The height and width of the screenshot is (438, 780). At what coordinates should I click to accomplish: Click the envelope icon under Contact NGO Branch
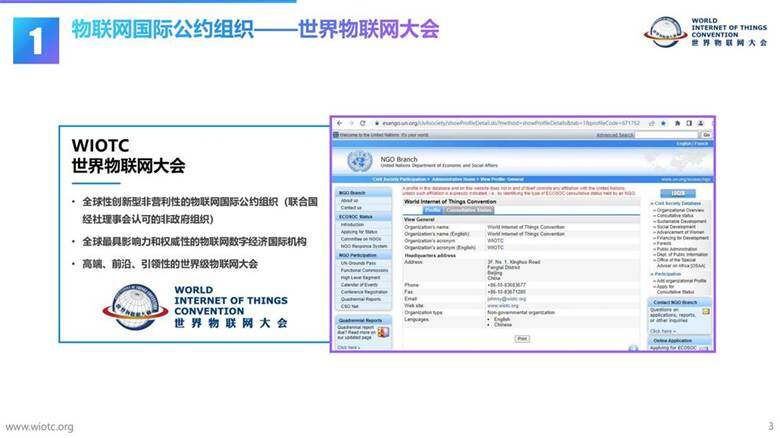705,312
